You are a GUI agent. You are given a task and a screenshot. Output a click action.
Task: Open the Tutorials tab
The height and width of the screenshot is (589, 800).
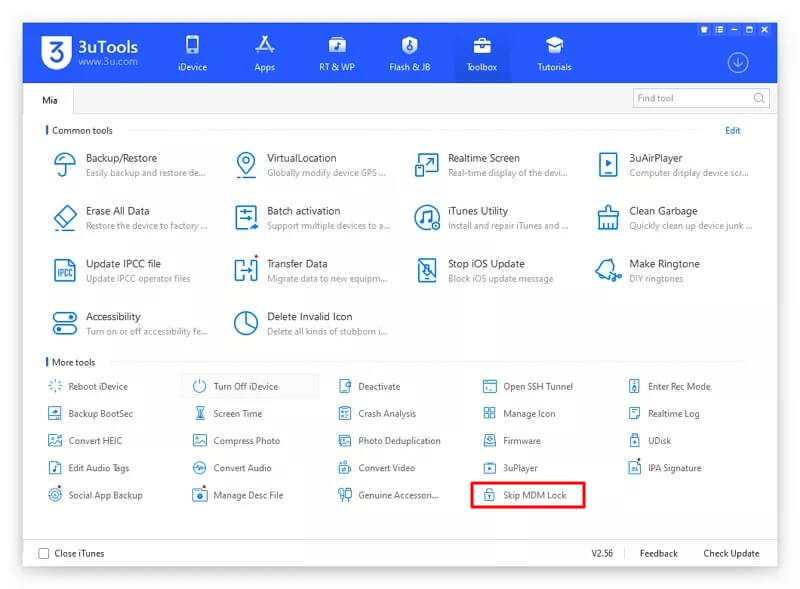point(554,53)
